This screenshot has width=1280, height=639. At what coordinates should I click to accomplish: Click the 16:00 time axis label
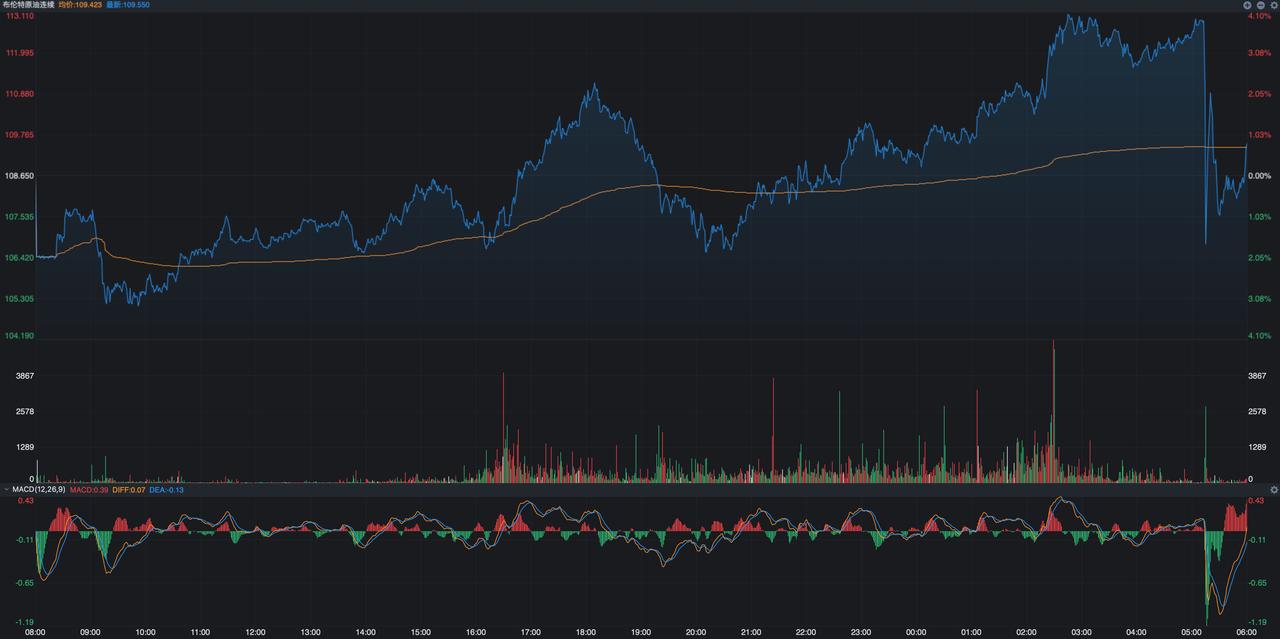[476, 632]
